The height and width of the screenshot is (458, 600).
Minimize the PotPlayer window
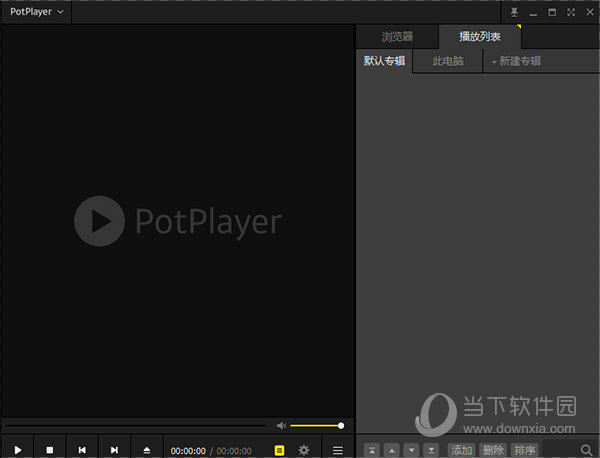[533, 13]
